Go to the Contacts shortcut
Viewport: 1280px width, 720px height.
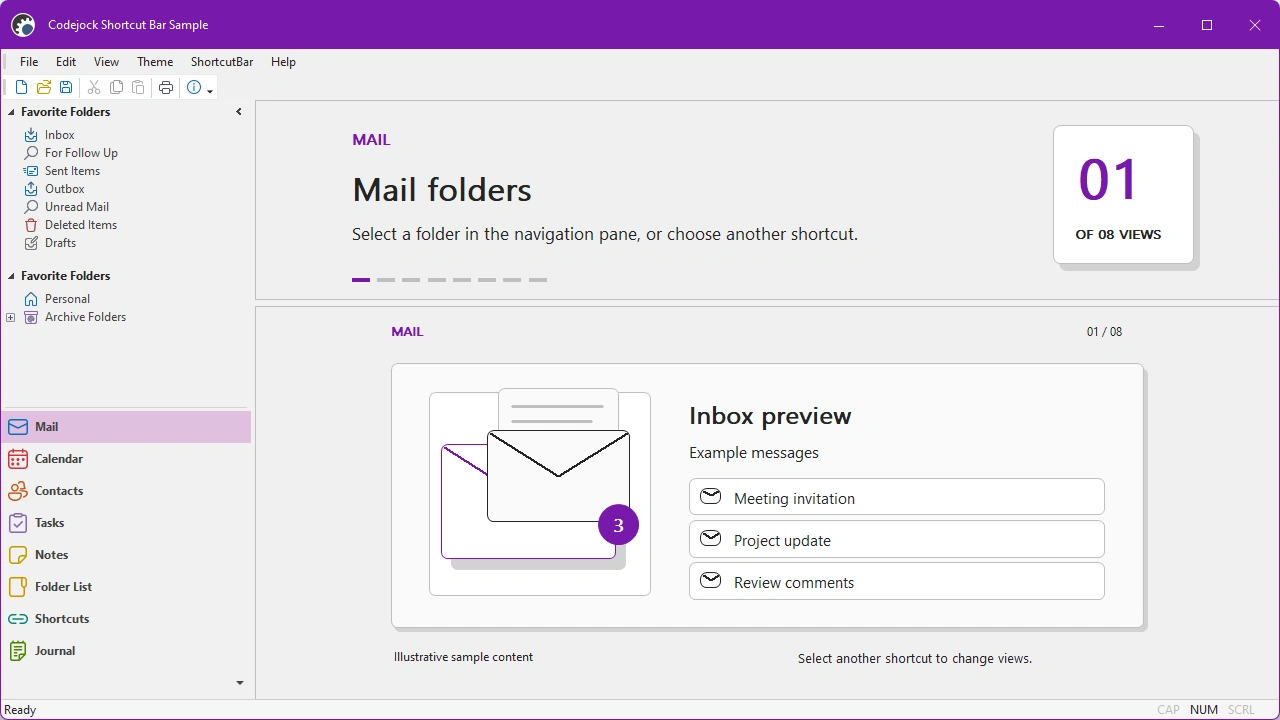(x=126, y=491)
